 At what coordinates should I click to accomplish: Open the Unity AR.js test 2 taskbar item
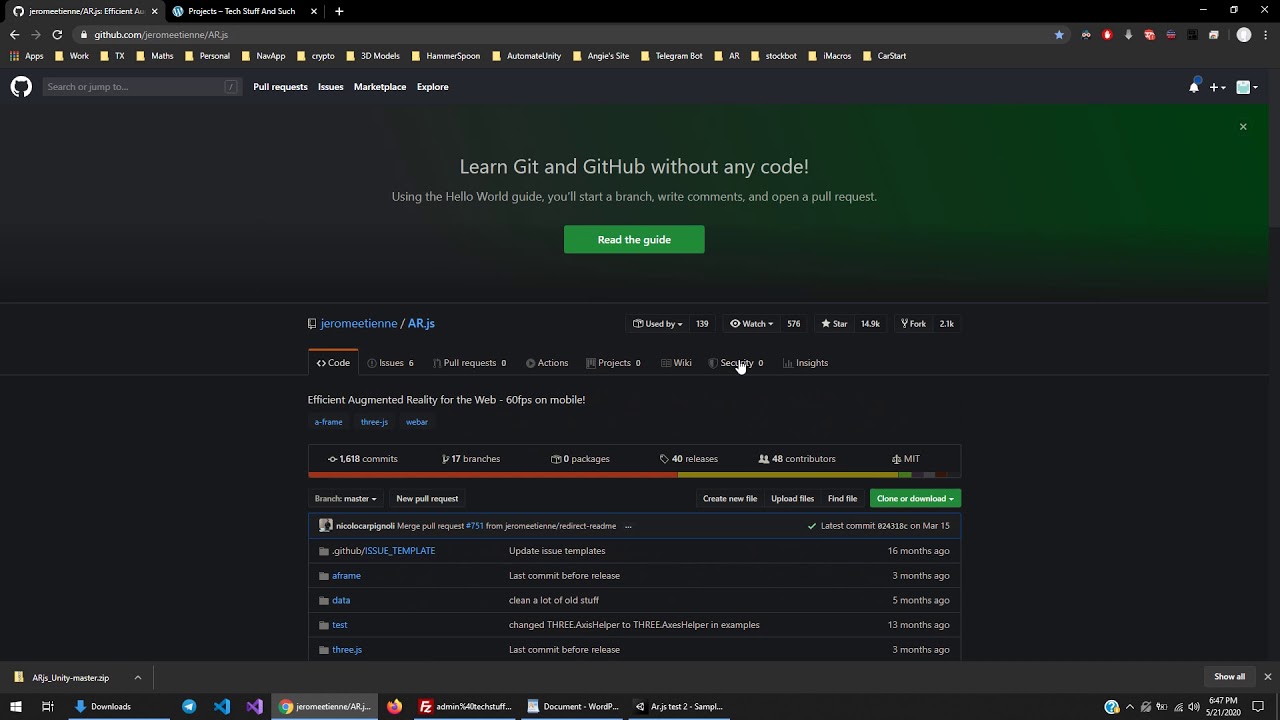point(680,706)
